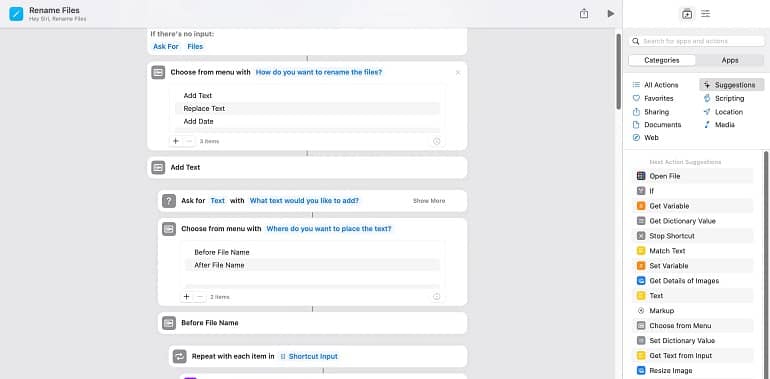Select the Scripting category

point(724,98)
